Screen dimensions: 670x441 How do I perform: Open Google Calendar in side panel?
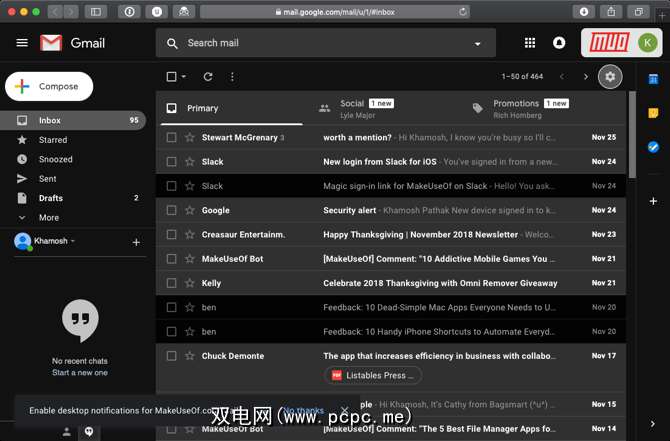(x=653, y=79)
